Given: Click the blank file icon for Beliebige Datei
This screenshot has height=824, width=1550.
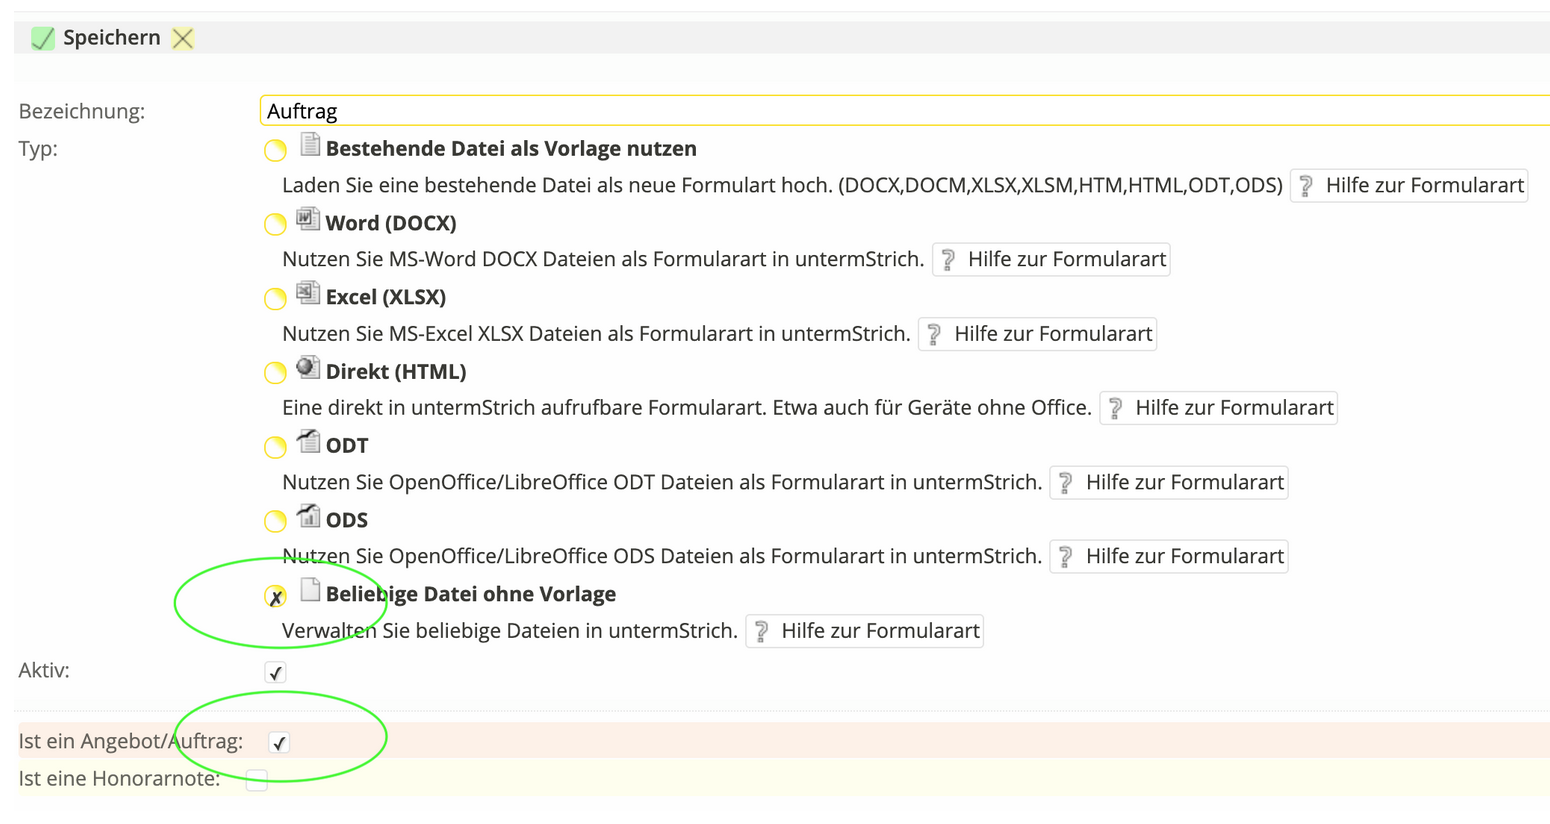Looking at the screenshot, I should coord(308,592).
